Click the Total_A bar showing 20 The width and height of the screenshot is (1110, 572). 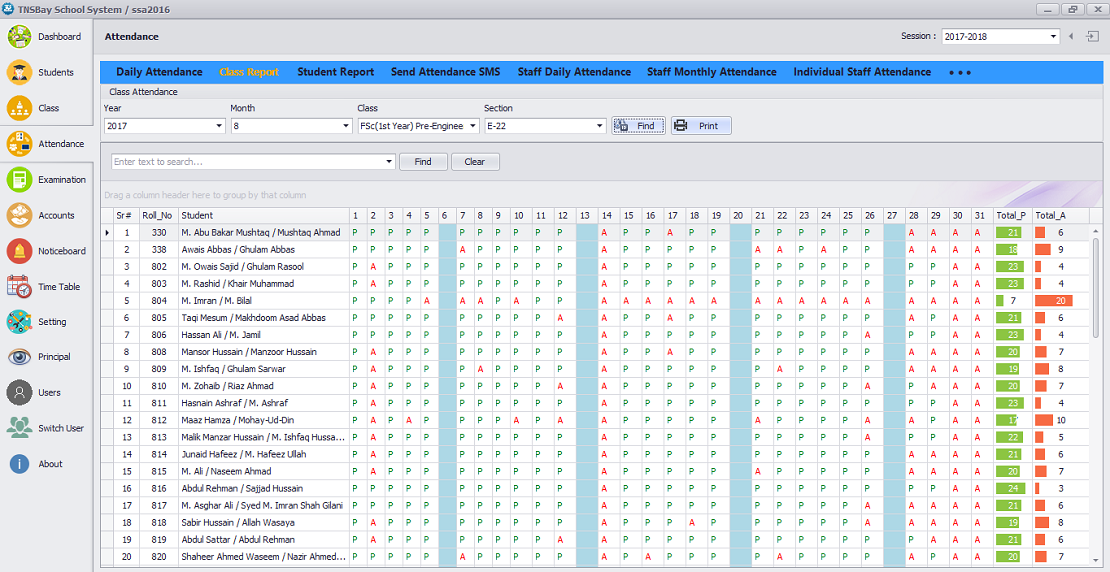[x=1053, y=301]
